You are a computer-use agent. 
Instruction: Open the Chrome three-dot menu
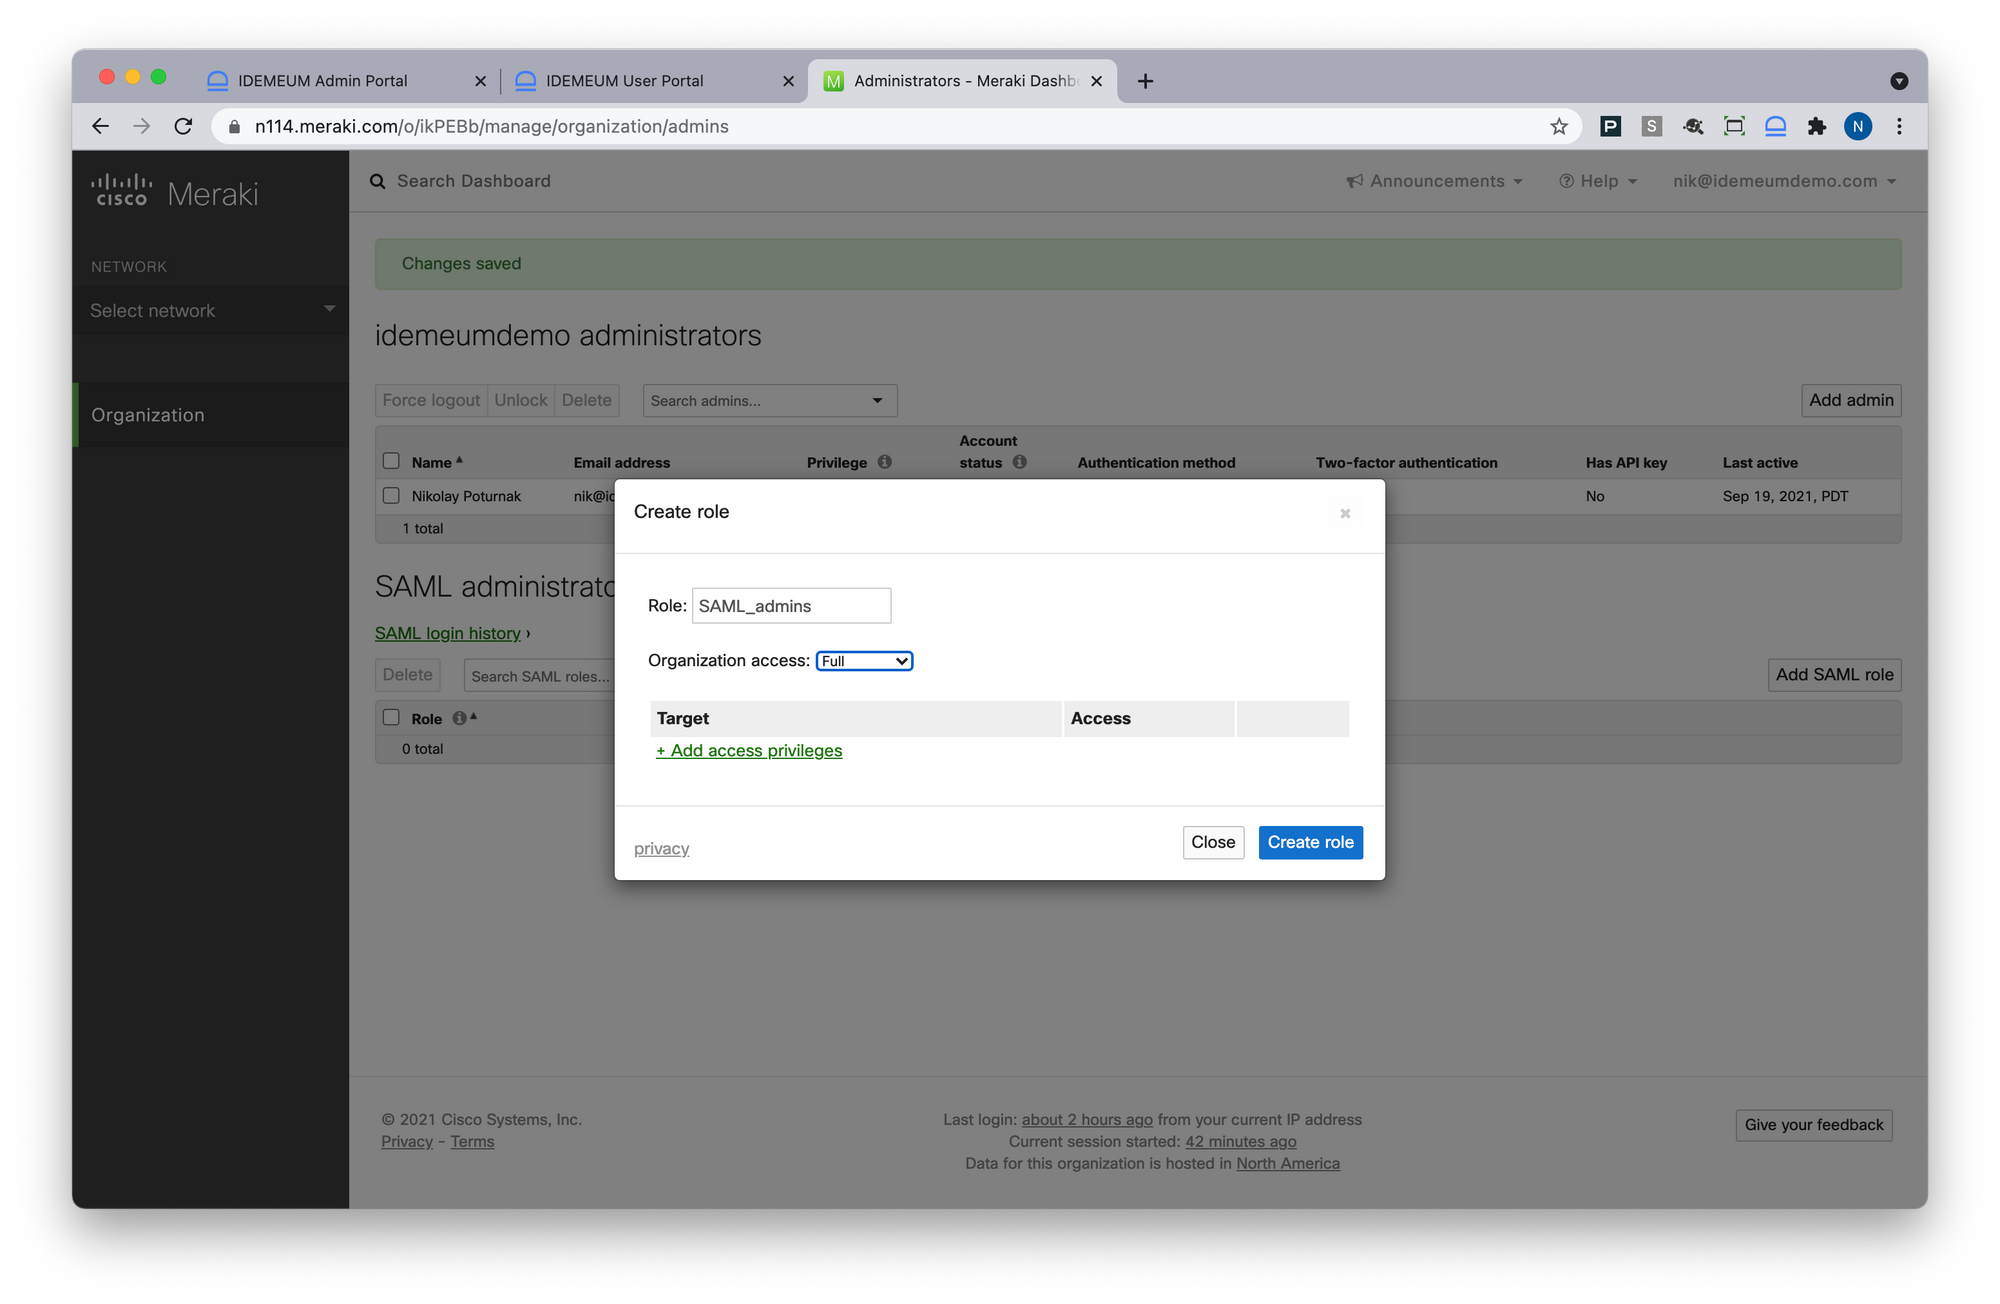[1899, 126]
